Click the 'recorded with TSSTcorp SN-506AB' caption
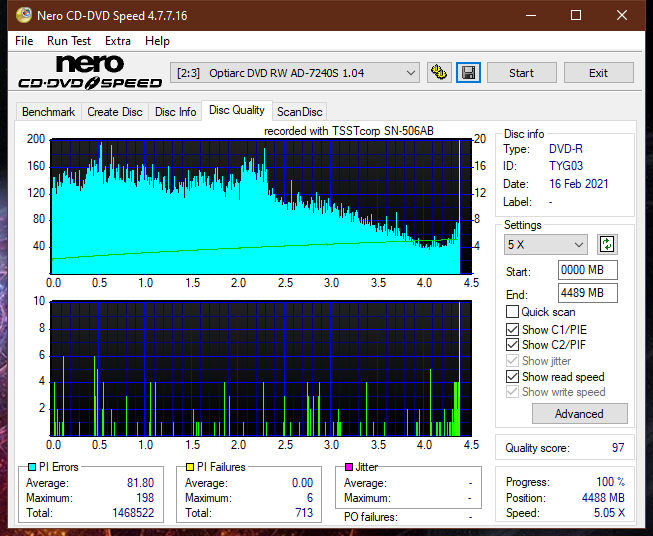The image size is (653, 536). tap(349, 131)
